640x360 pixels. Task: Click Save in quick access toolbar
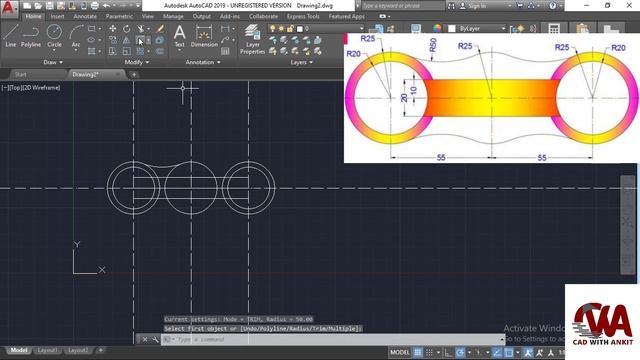pos(49,6)
